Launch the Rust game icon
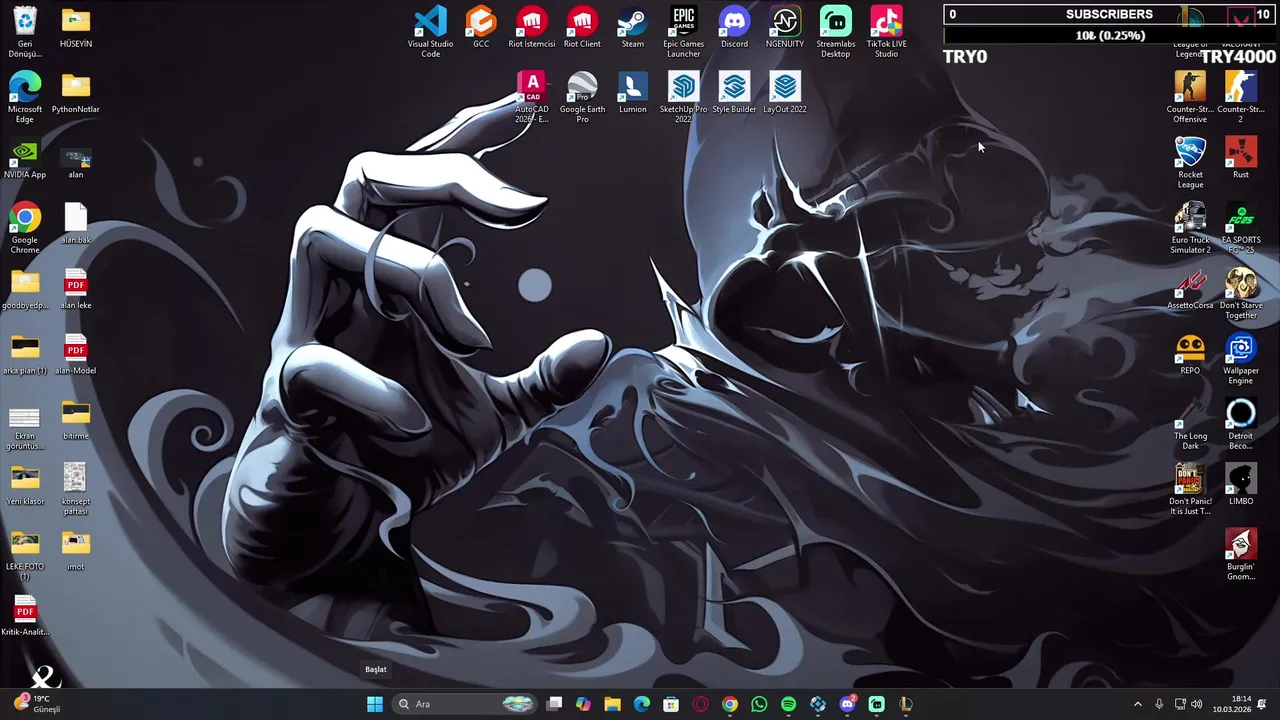Image resolution: width=1280 pixels, height=720 pixels. tap(1240, 158)
